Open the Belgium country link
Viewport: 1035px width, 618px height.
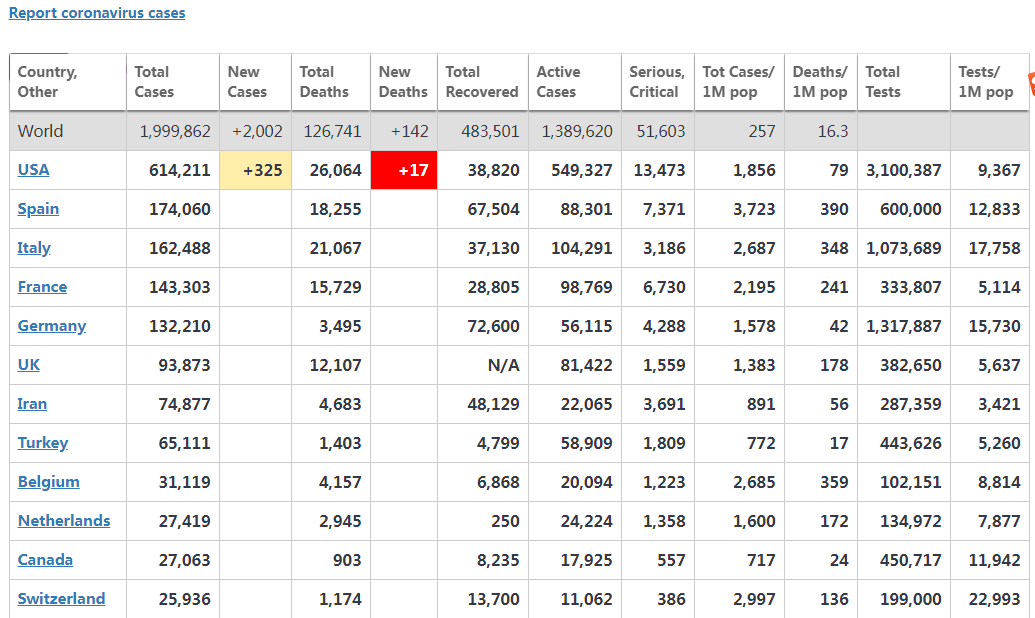point(49,481)
